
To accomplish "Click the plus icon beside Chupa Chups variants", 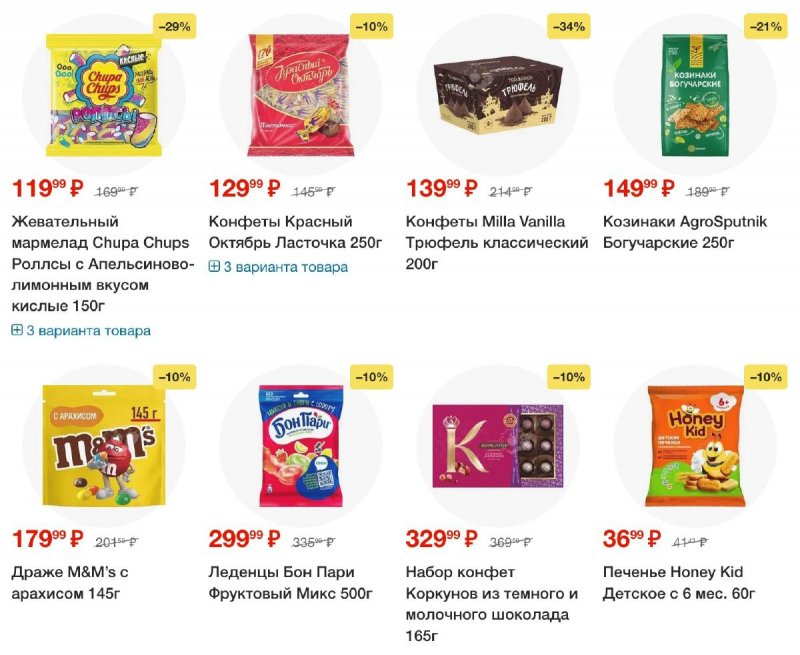I will coord(17,331).
